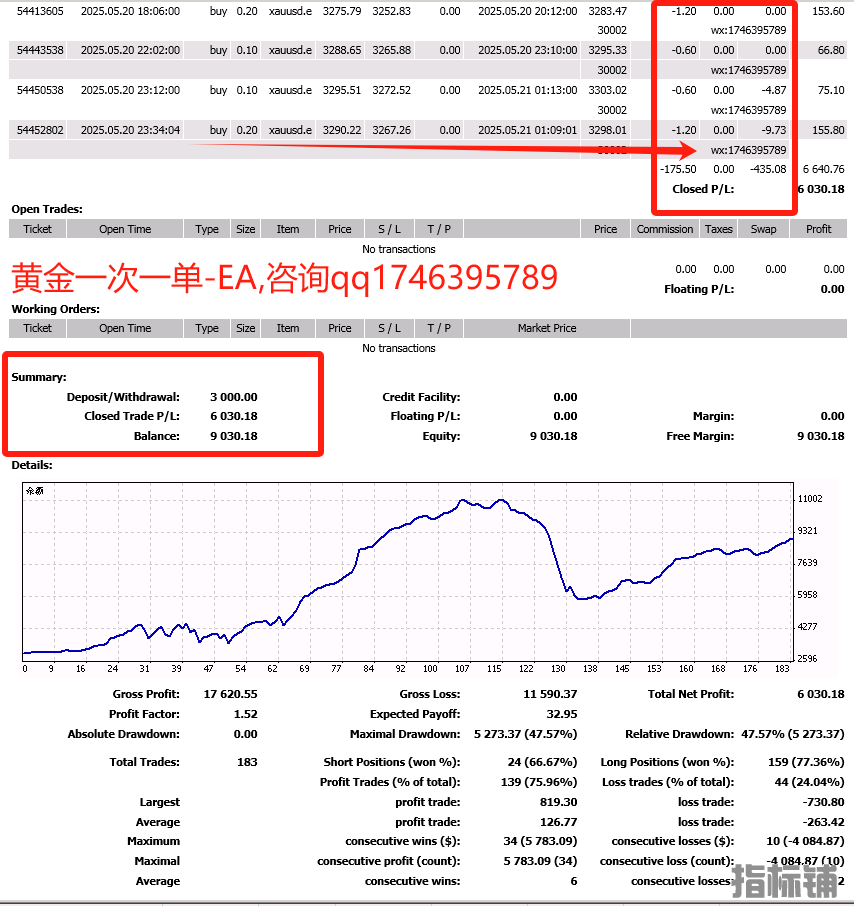Screen dimensions: 854x906
Task: Click Short Positions value 24 (66.67%)
Action: [542, 762]
